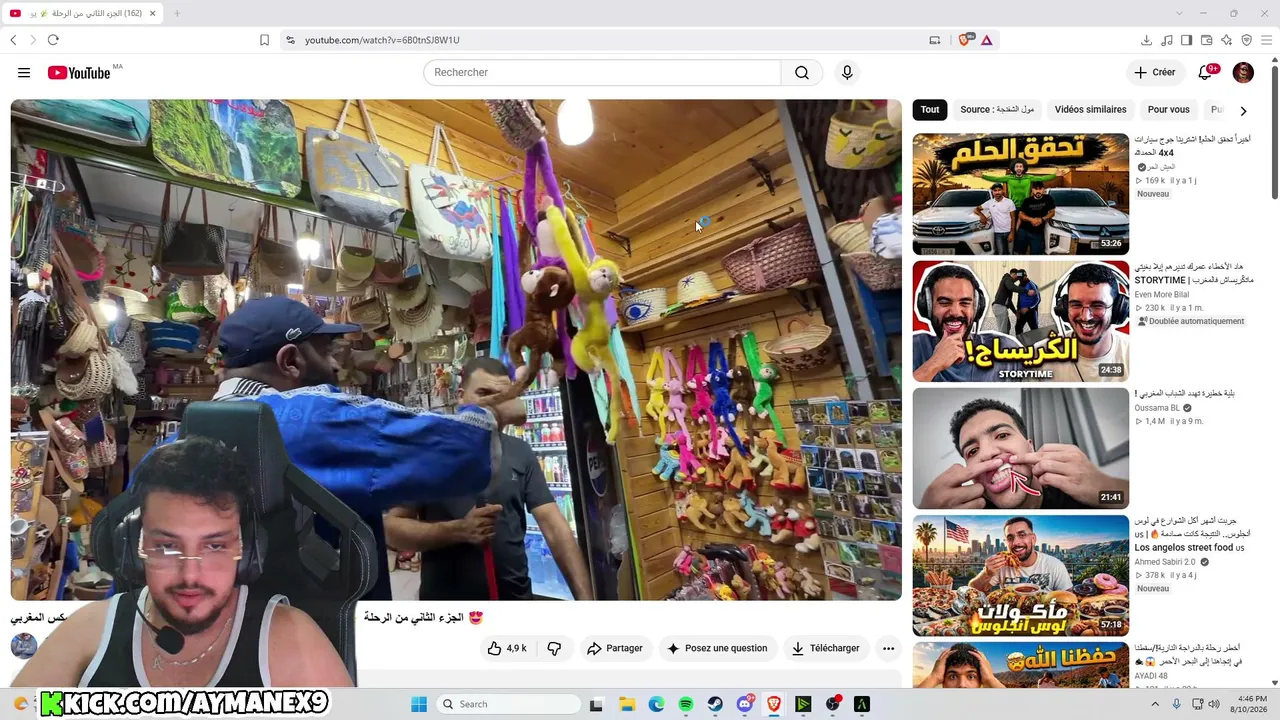
Task: Visit the 'Ahmed Sabiri 2.0' channel name
Action: coord(1165,562)
